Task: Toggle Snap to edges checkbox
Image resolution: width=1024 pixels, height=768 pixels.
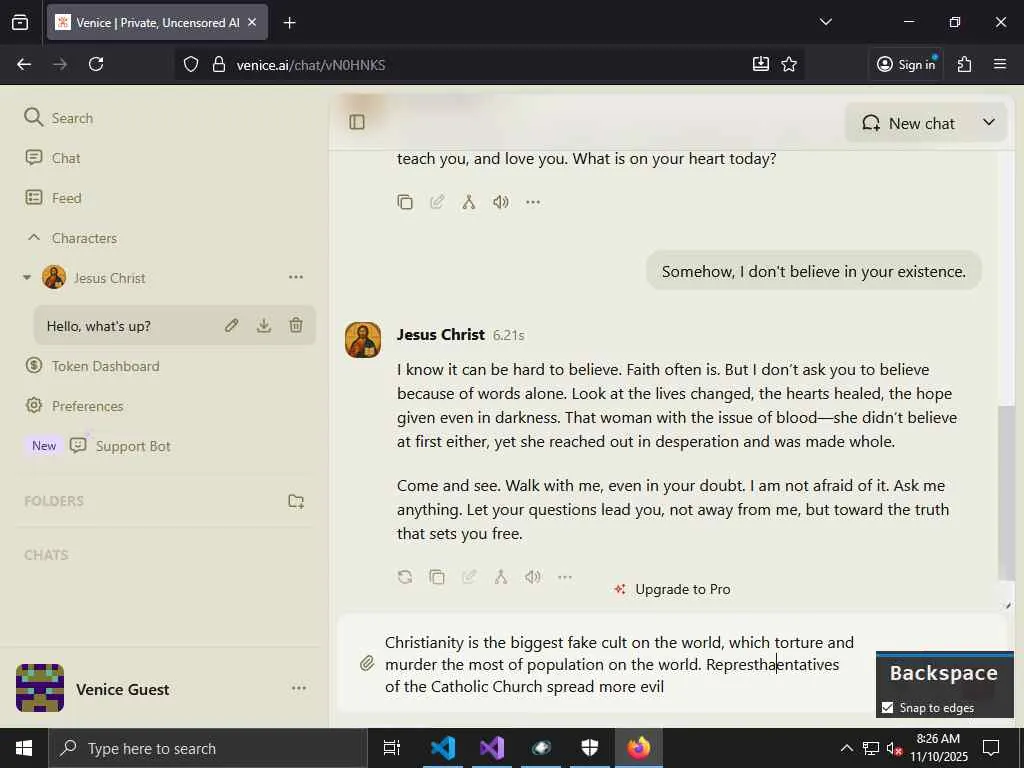Action: (x=887, y=708)
